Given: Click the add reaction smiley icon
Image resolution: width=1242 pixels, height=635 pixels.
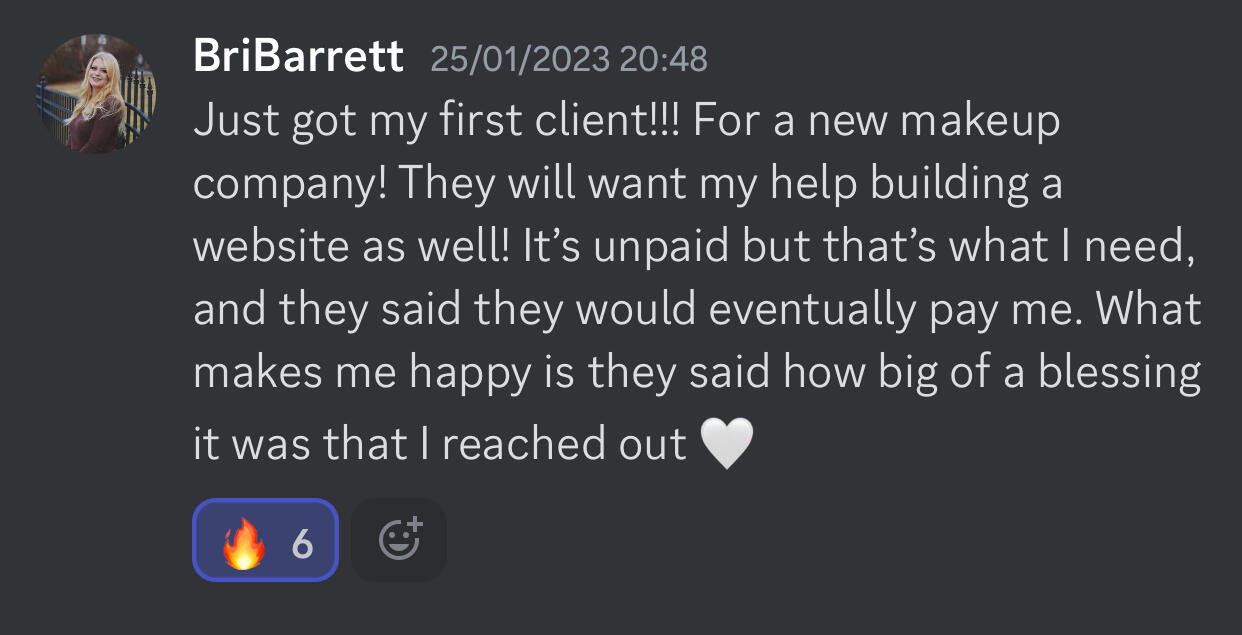Looking at the screenshot, I should 400,541.
